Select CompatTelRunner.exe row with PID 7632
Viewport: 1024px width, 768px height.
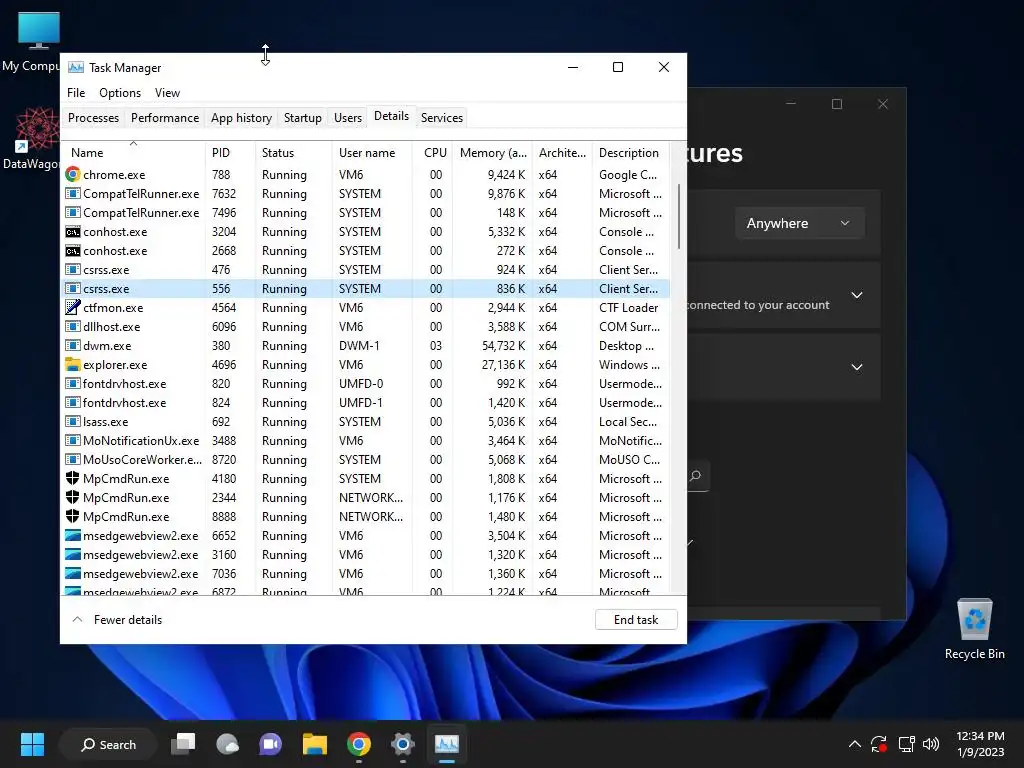pos(366,194)
